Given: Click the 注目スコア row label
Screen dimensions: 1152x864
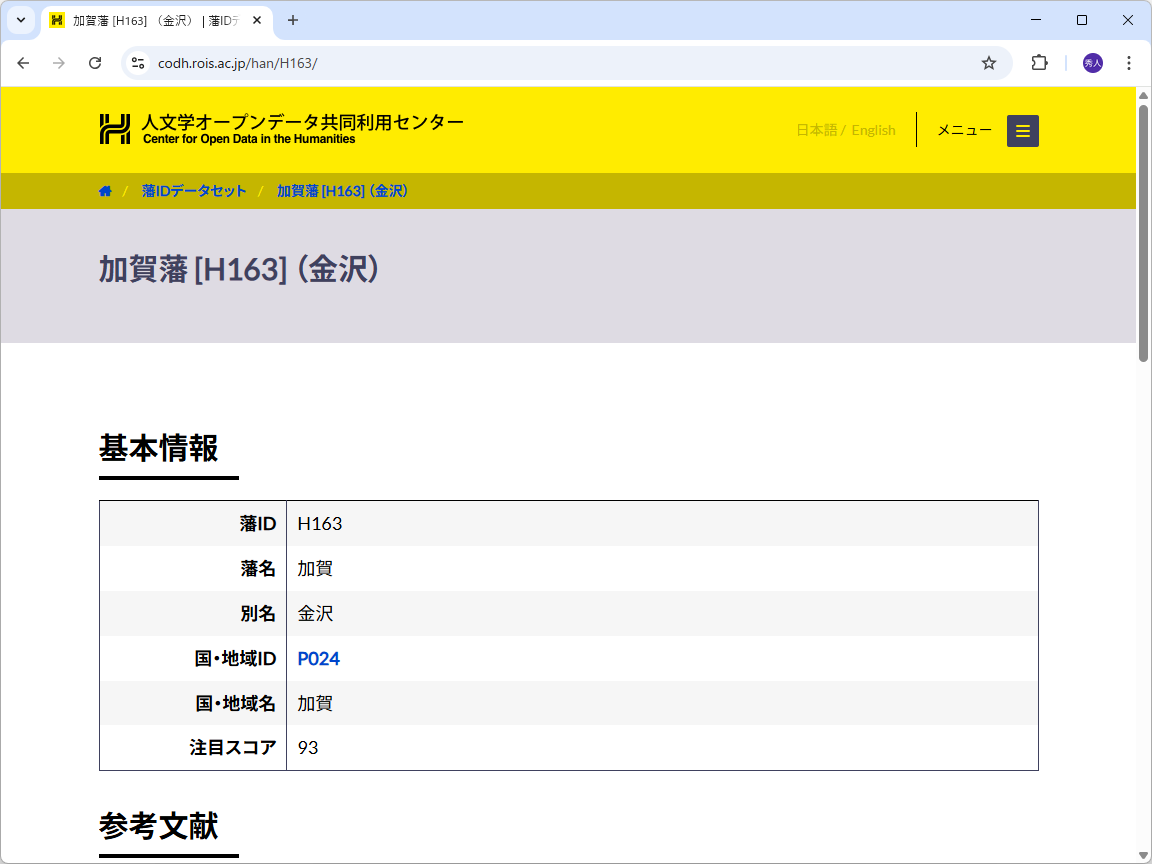Looking at the screenshot, I should 233,748.
